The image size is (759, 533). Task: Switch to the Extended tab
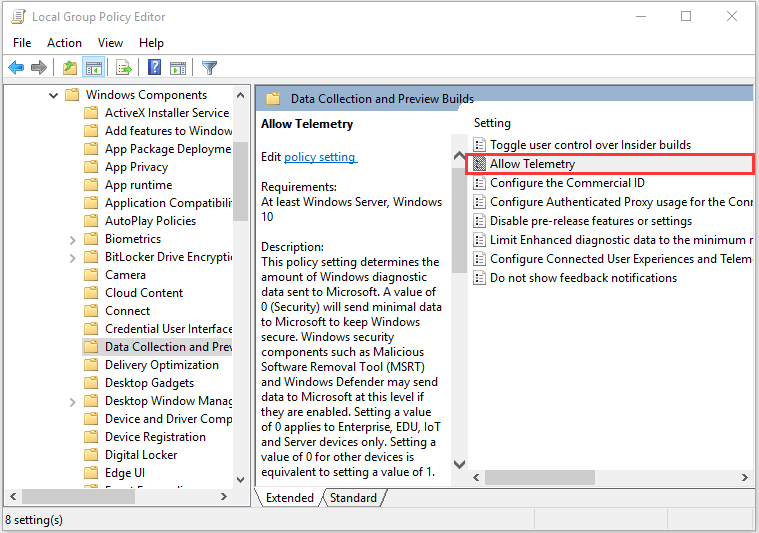[x=290, y=498]
